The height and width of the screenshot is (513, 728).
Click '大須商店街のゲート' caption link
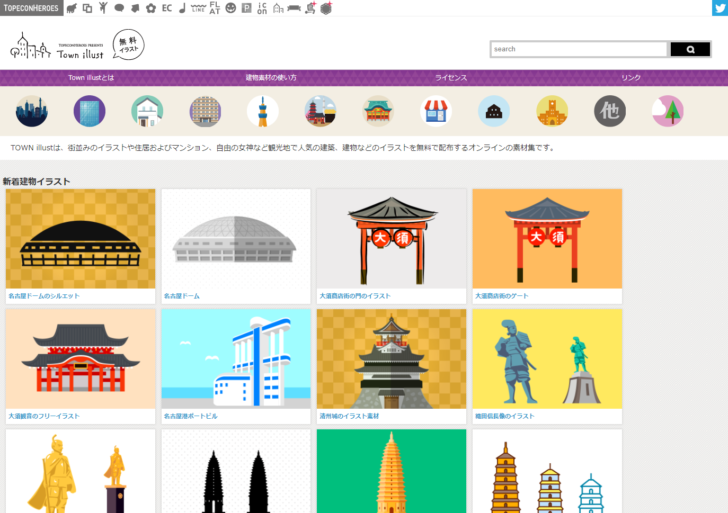coord(501,296)
